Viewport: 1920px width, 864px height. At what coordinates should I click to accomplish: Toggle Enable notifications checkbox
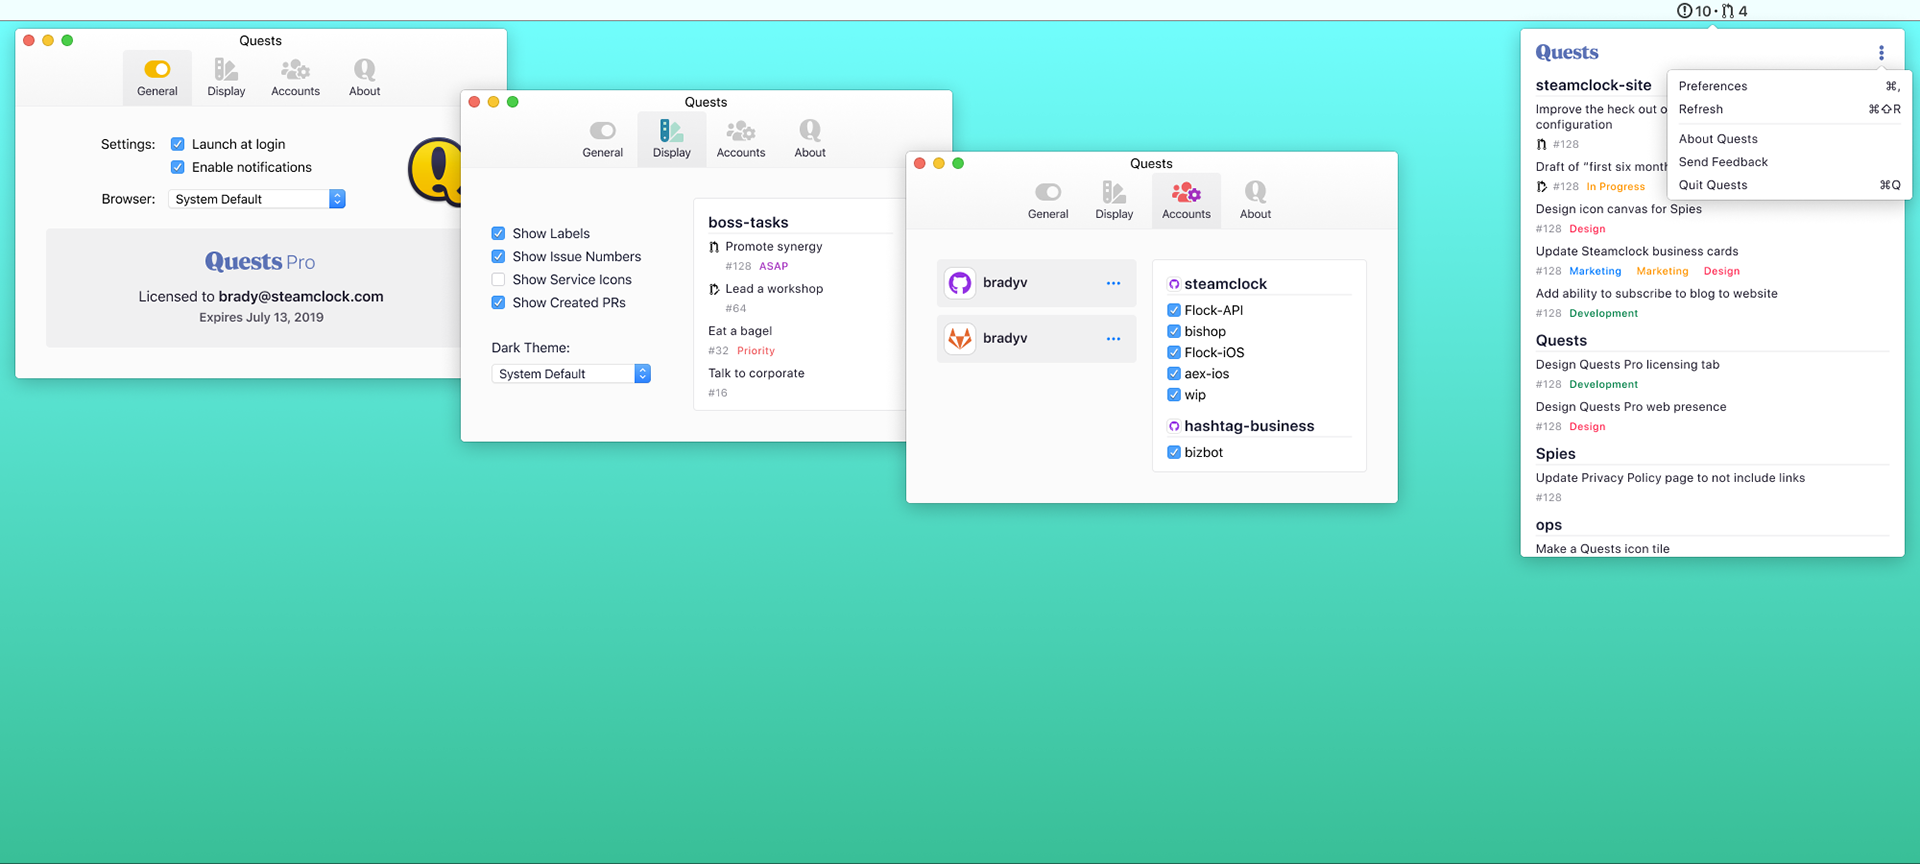pos(177,167)
